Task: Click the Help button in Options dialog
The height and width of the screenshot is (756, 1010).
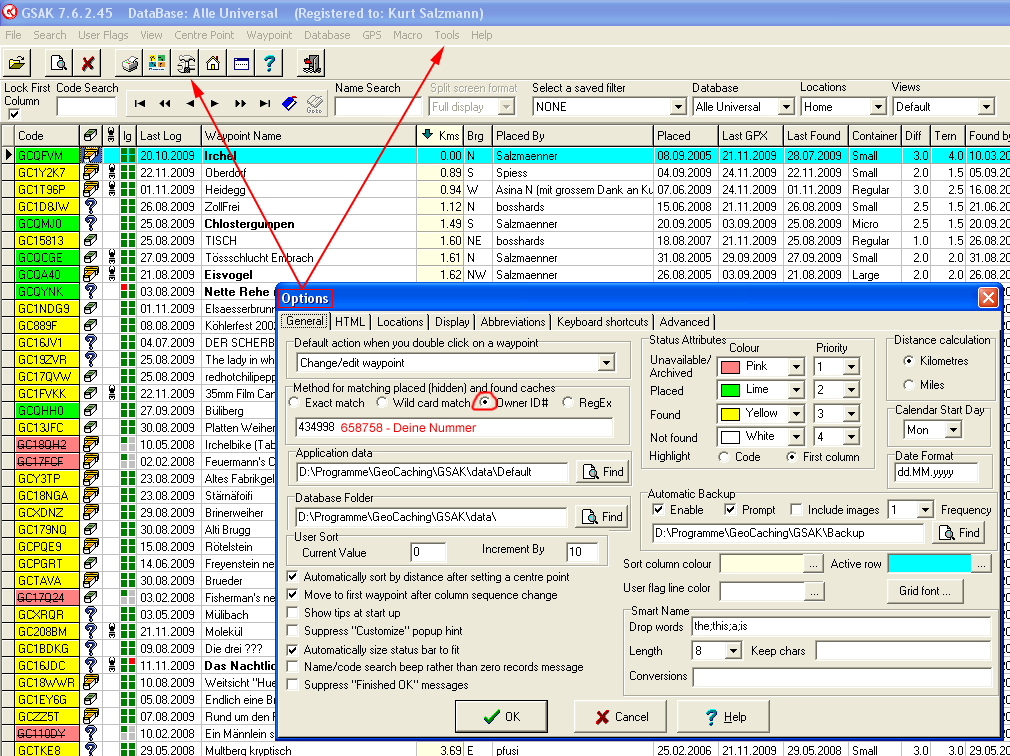Action: [x=724, y=717]
